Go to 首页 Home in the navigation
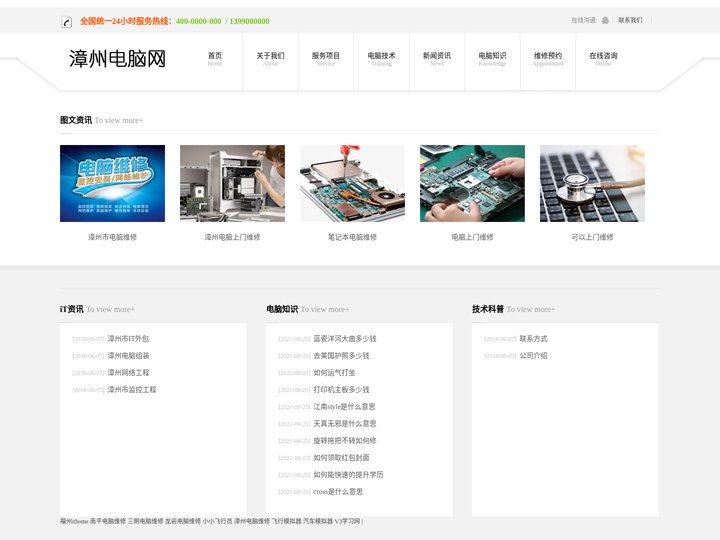This screenshot has height=540, width=720. [215, 59]
